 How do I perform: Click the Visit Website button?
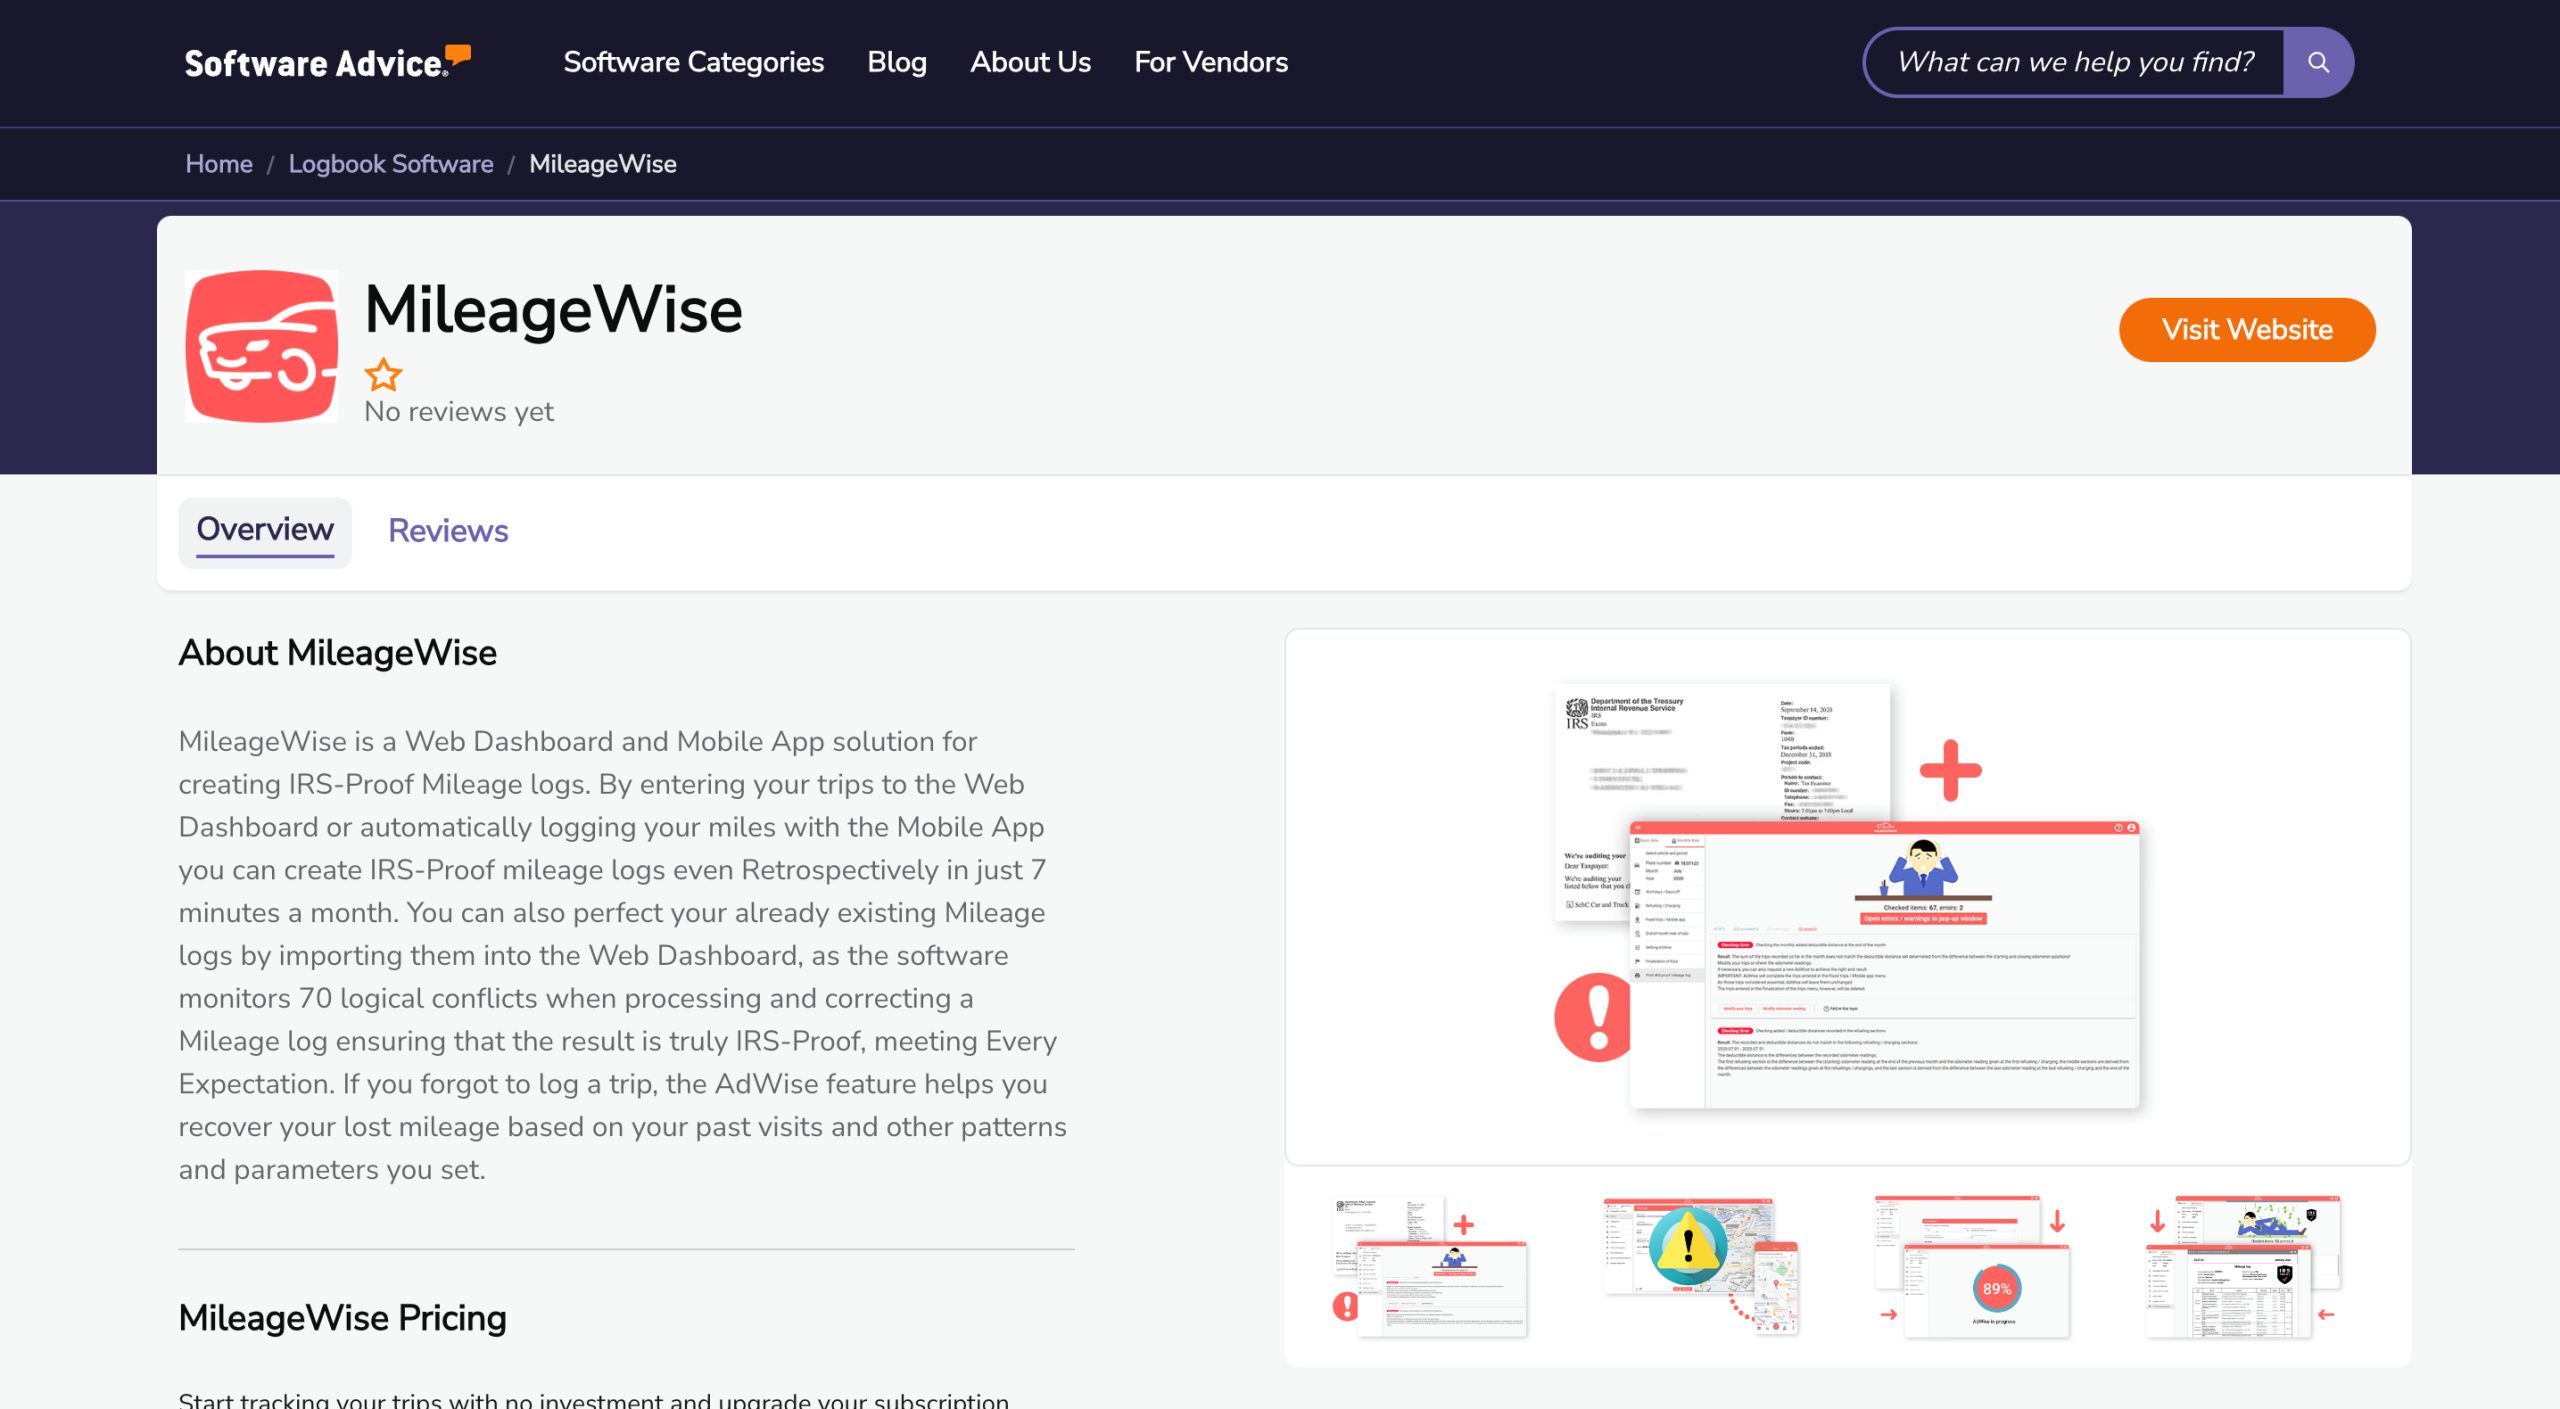click(2246, 330)
